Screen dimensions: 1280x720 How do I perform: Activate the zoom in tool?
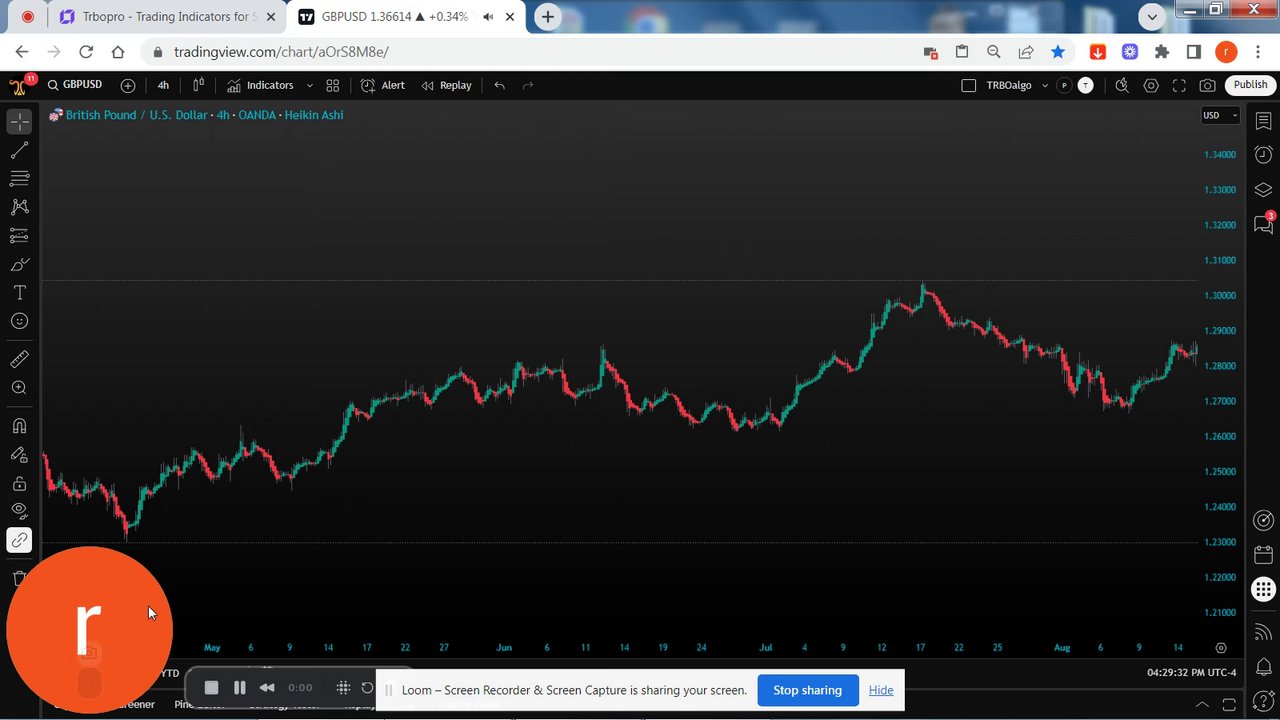tap(19, 388)
